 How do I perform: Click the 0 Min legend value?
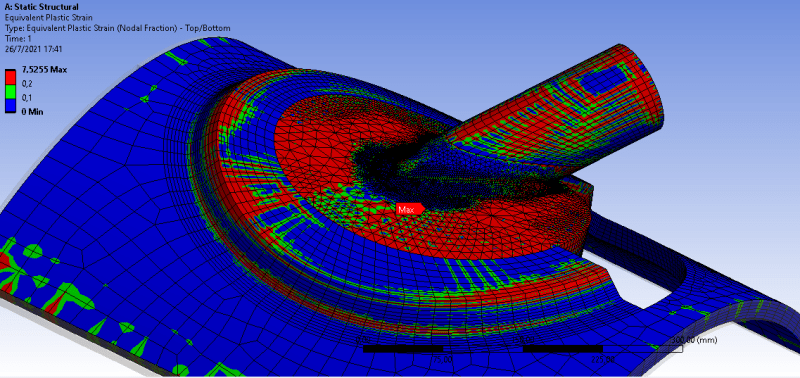pyautogui.click(x=34, y=111)
